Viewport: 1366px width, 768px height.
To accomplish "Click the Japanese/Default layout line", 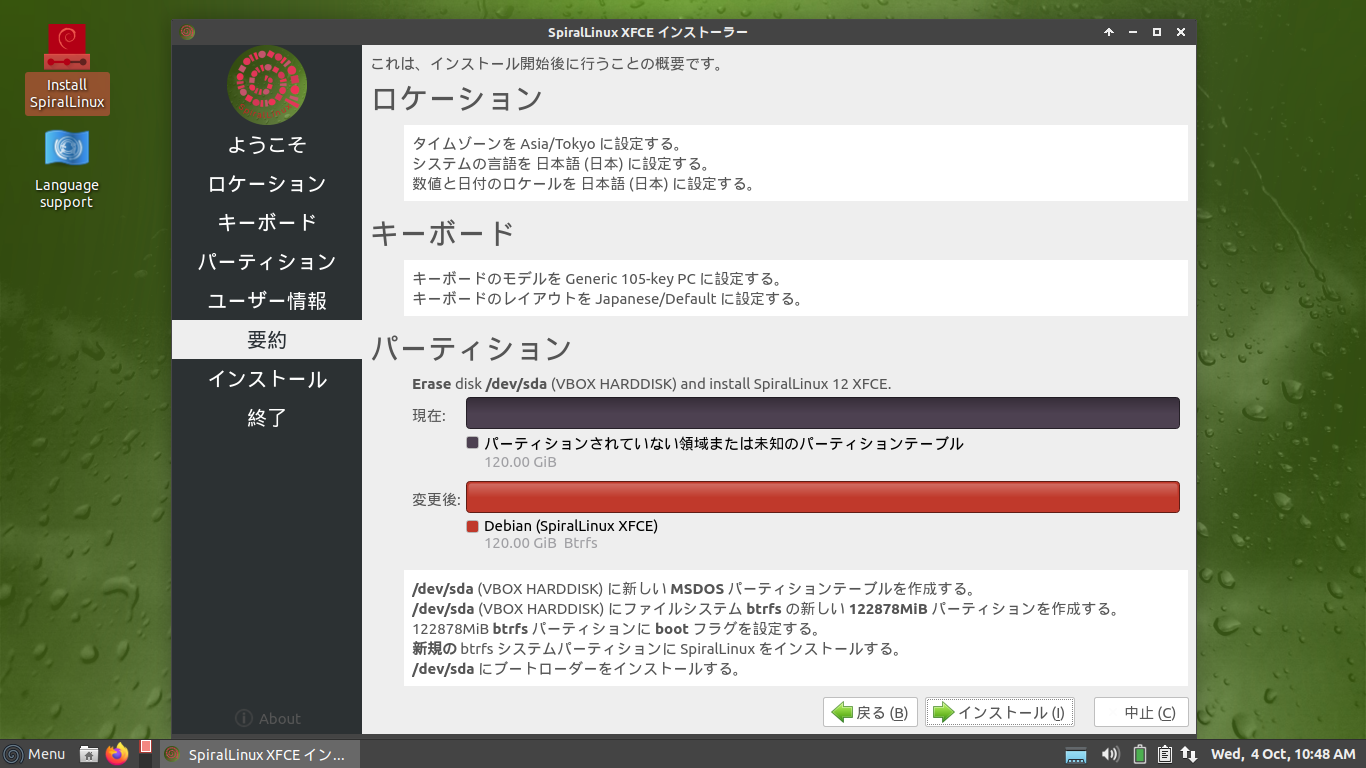I will point(608,299).
